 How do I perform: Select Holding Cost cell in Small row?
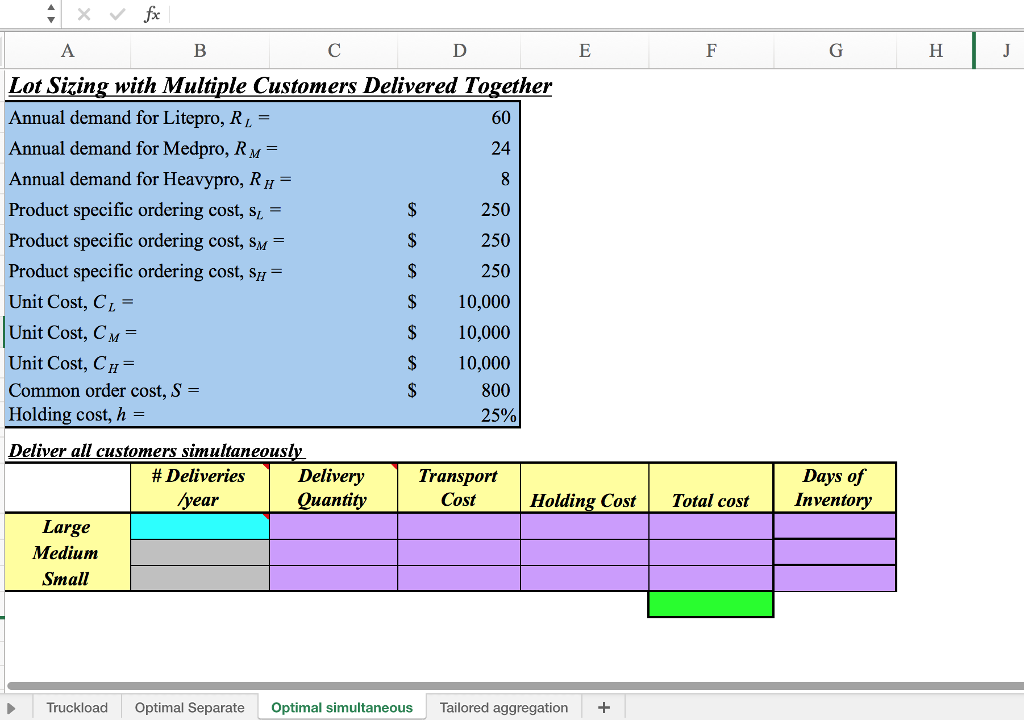tap(584, 579)
